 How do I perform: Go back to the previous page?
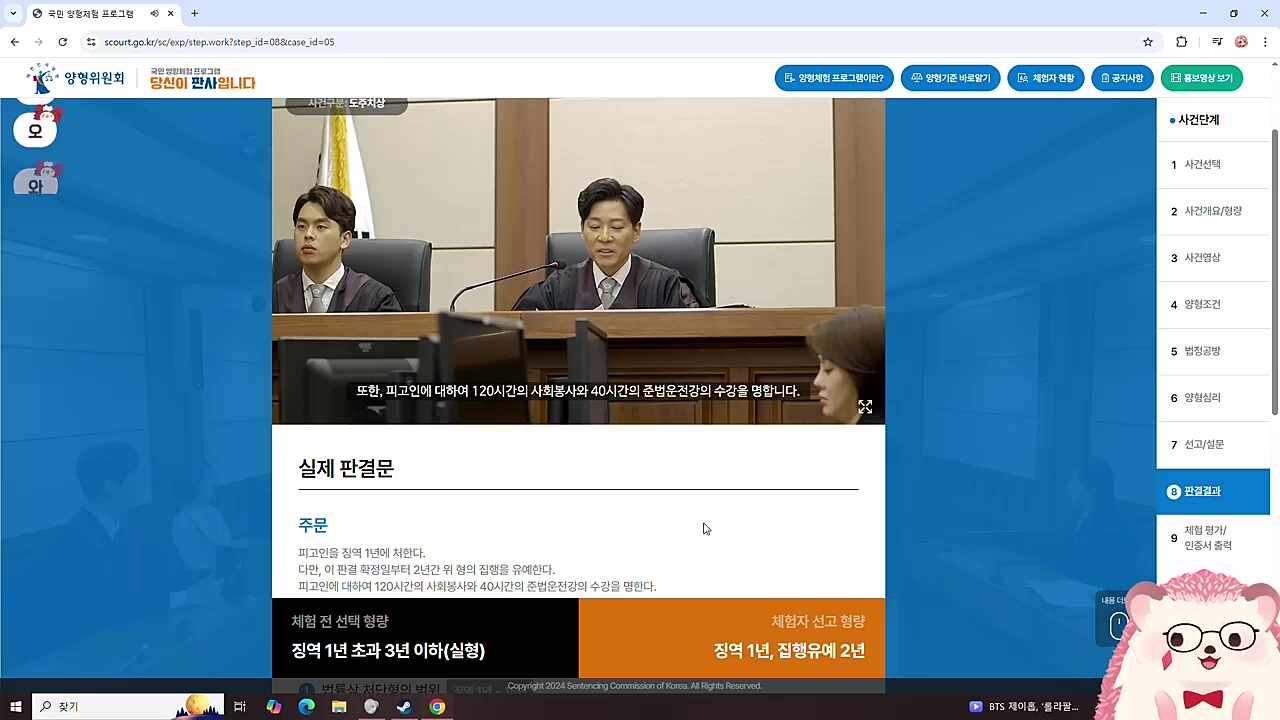pyautogui.click(x=14, y=42)
